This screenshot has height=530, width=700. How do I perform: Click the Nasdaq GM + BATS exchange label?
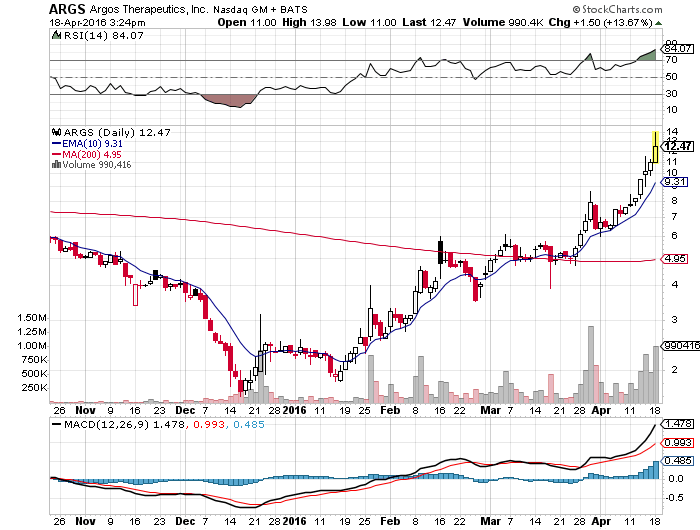[x=260, y=9]
